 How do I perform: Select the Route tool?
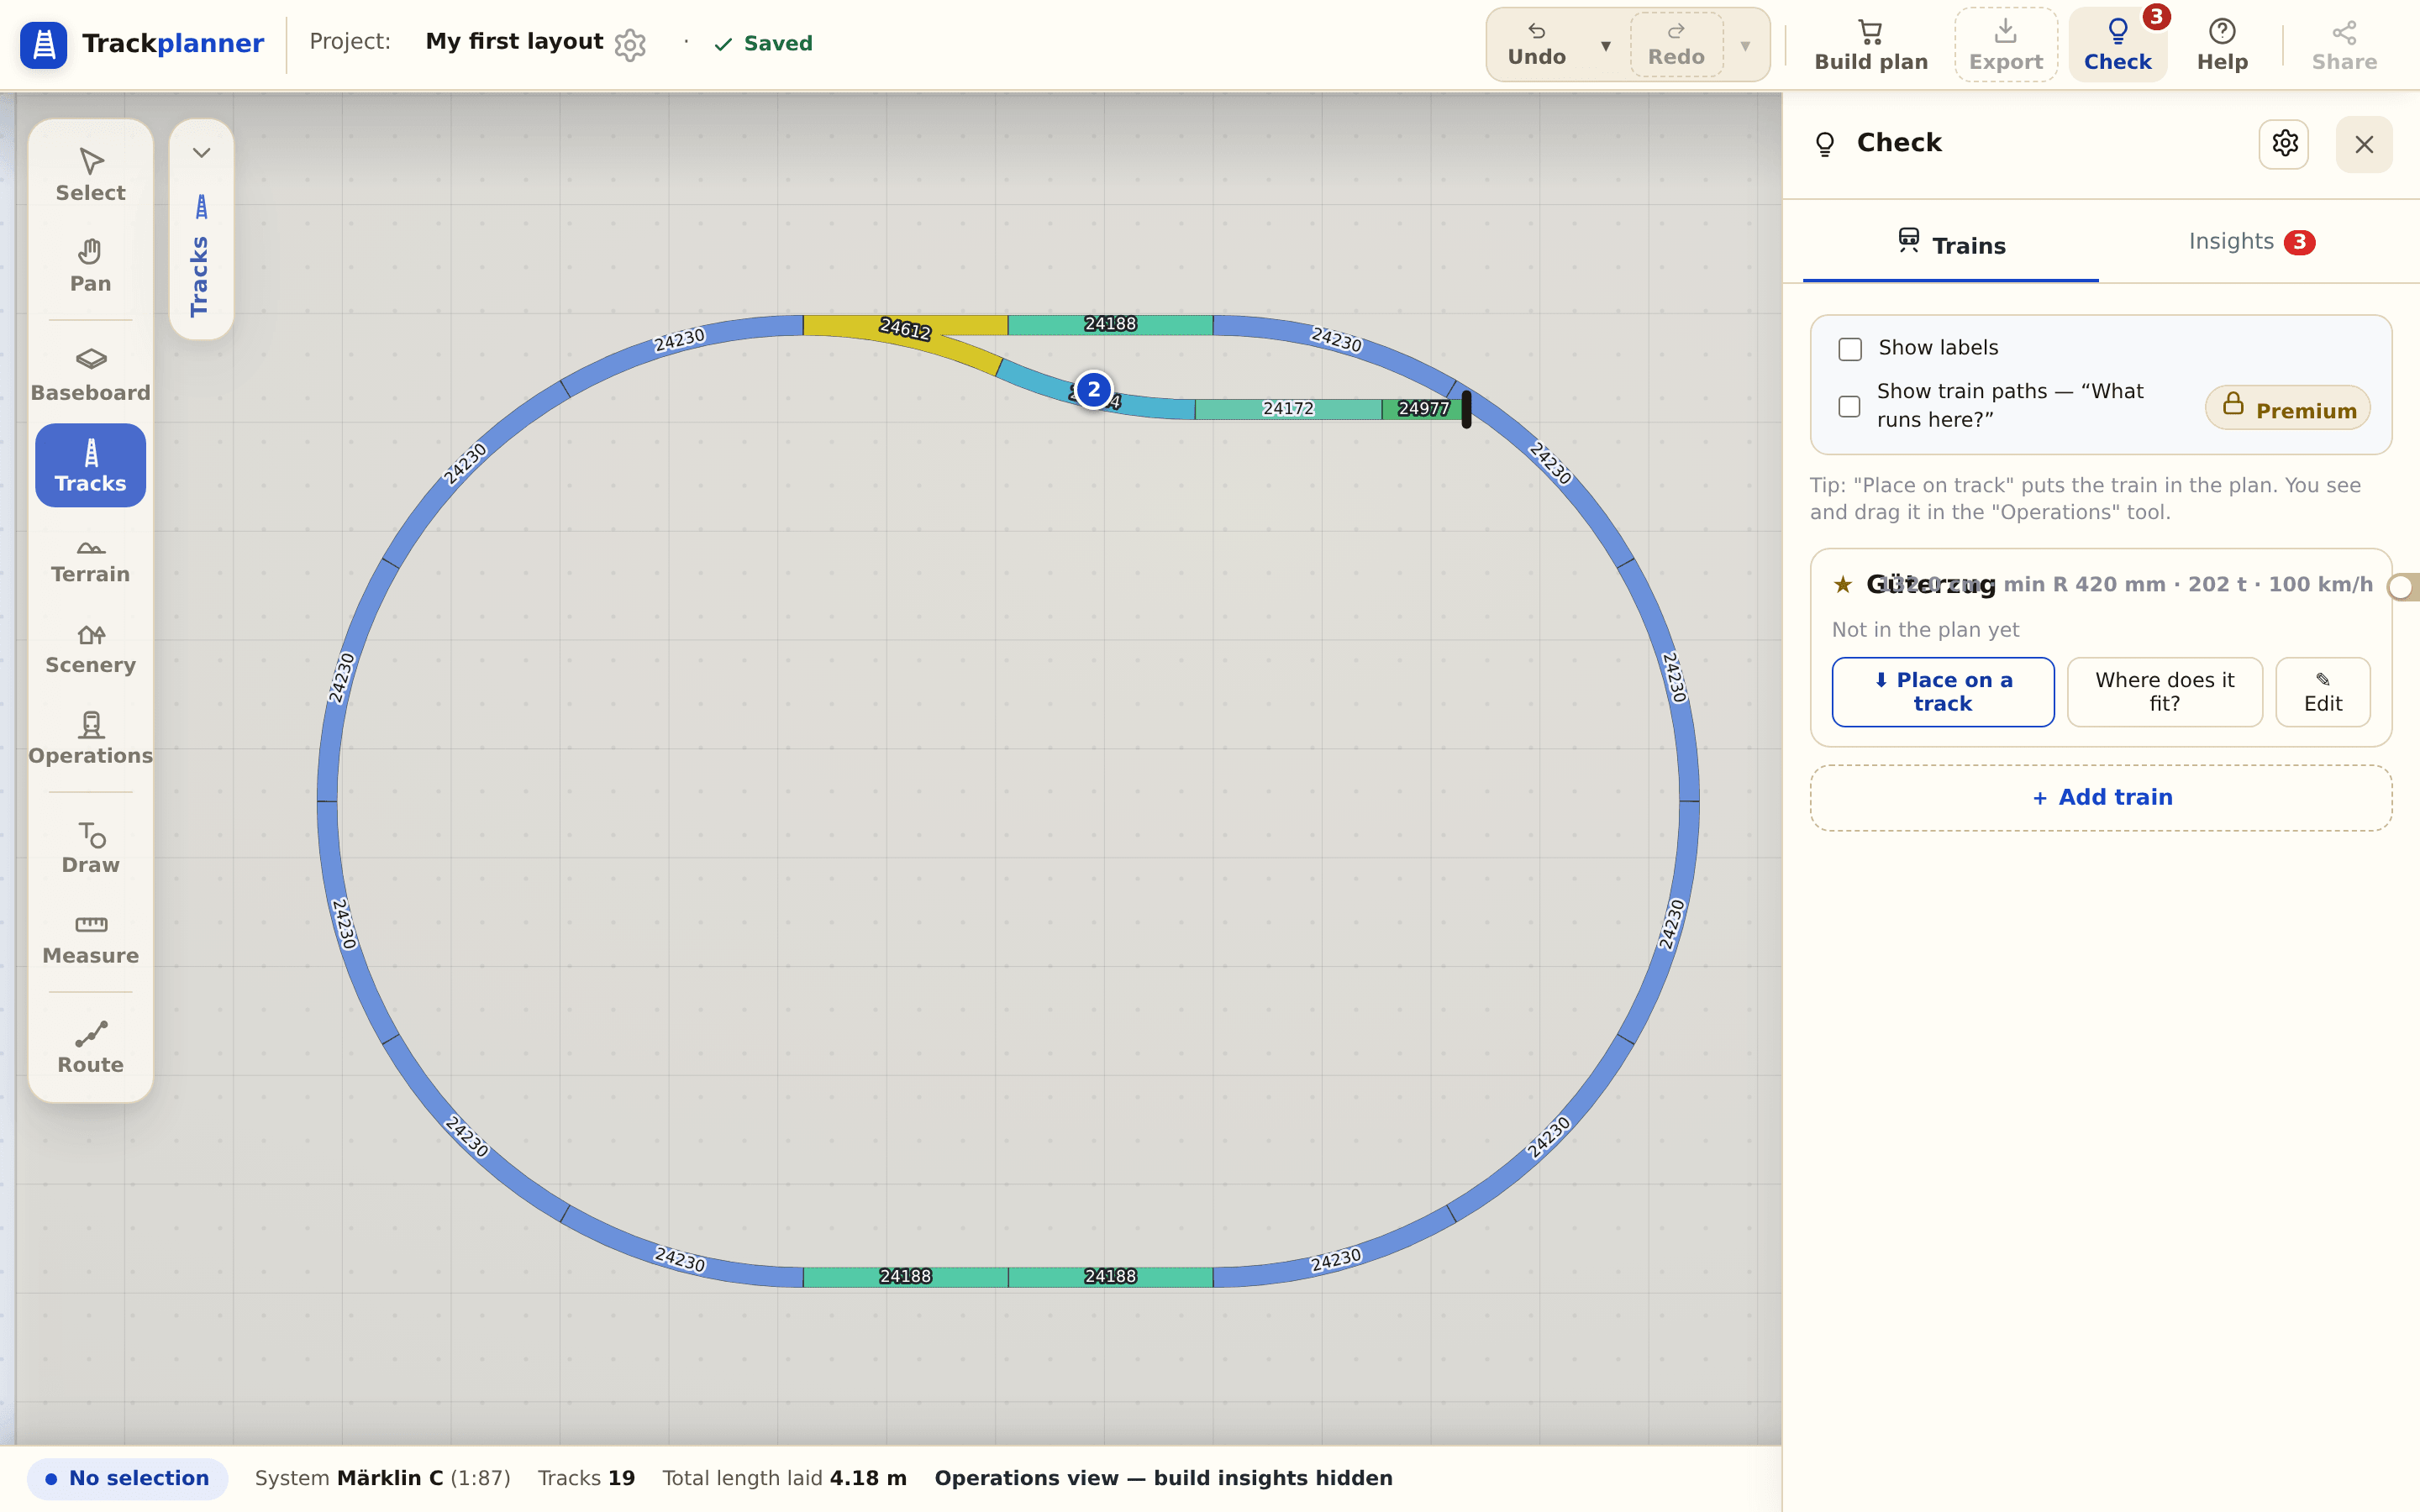(90, 1047)
